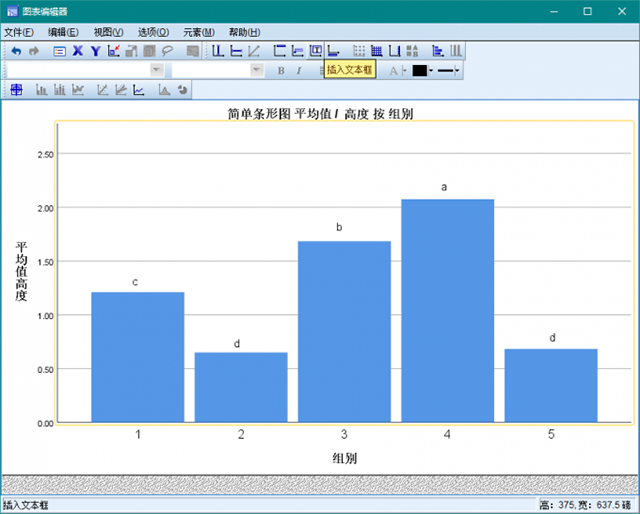Click the greyed rescale chart icon
Viewport: 640px width, 514px height.
tap(131, 51)
